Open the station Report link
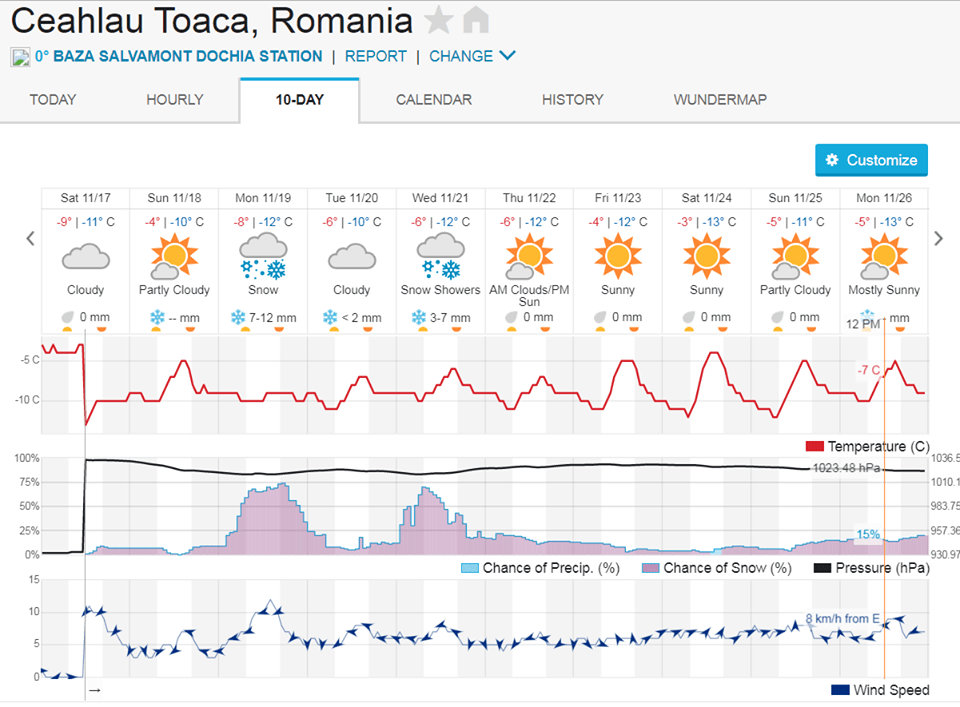 click(x=376, y=56)
